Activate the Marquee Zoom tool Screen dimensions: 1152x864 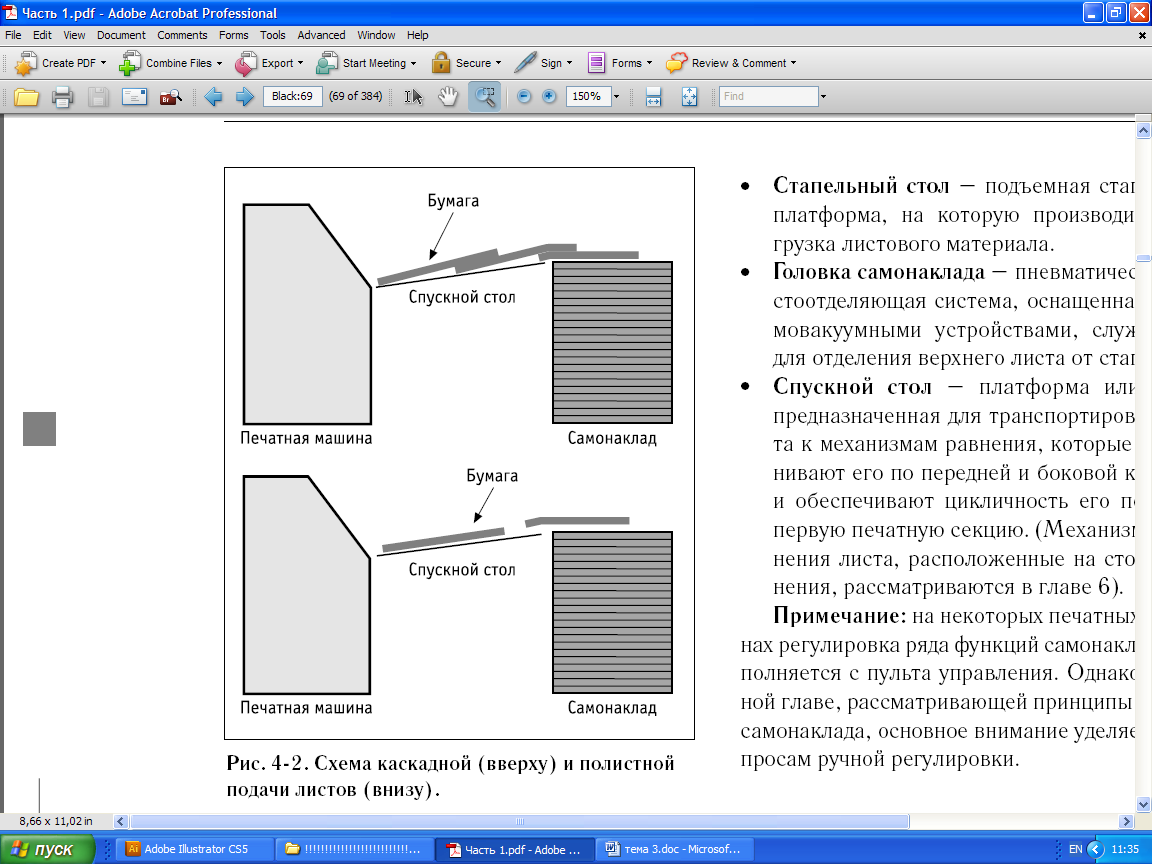coord(485,96)
